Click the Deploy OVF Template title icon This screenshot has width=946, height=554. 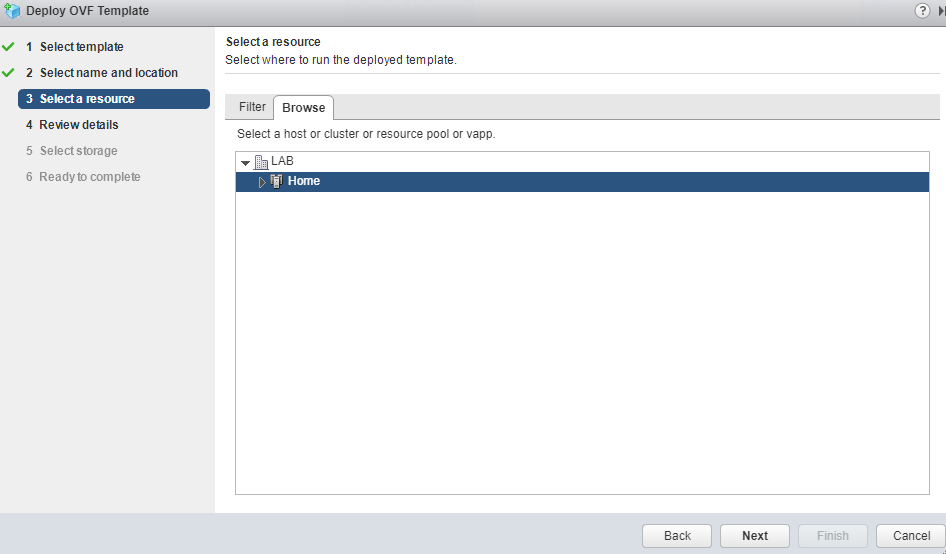coord(12,11)
